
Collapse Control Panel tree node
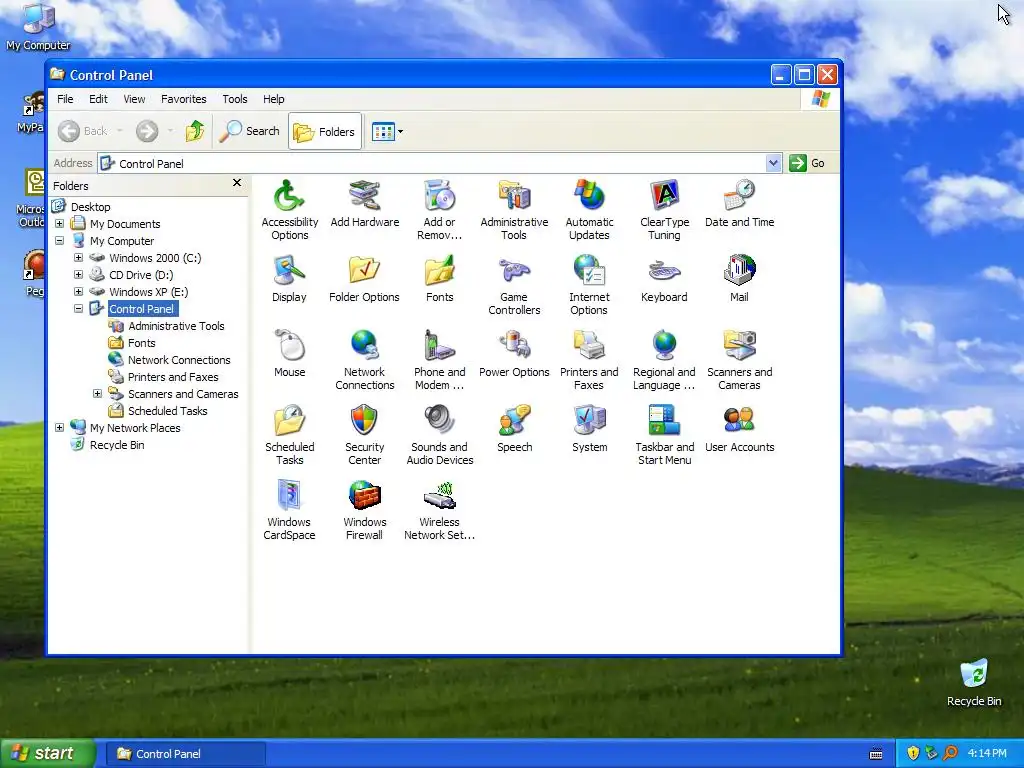(x=78, y=308)
